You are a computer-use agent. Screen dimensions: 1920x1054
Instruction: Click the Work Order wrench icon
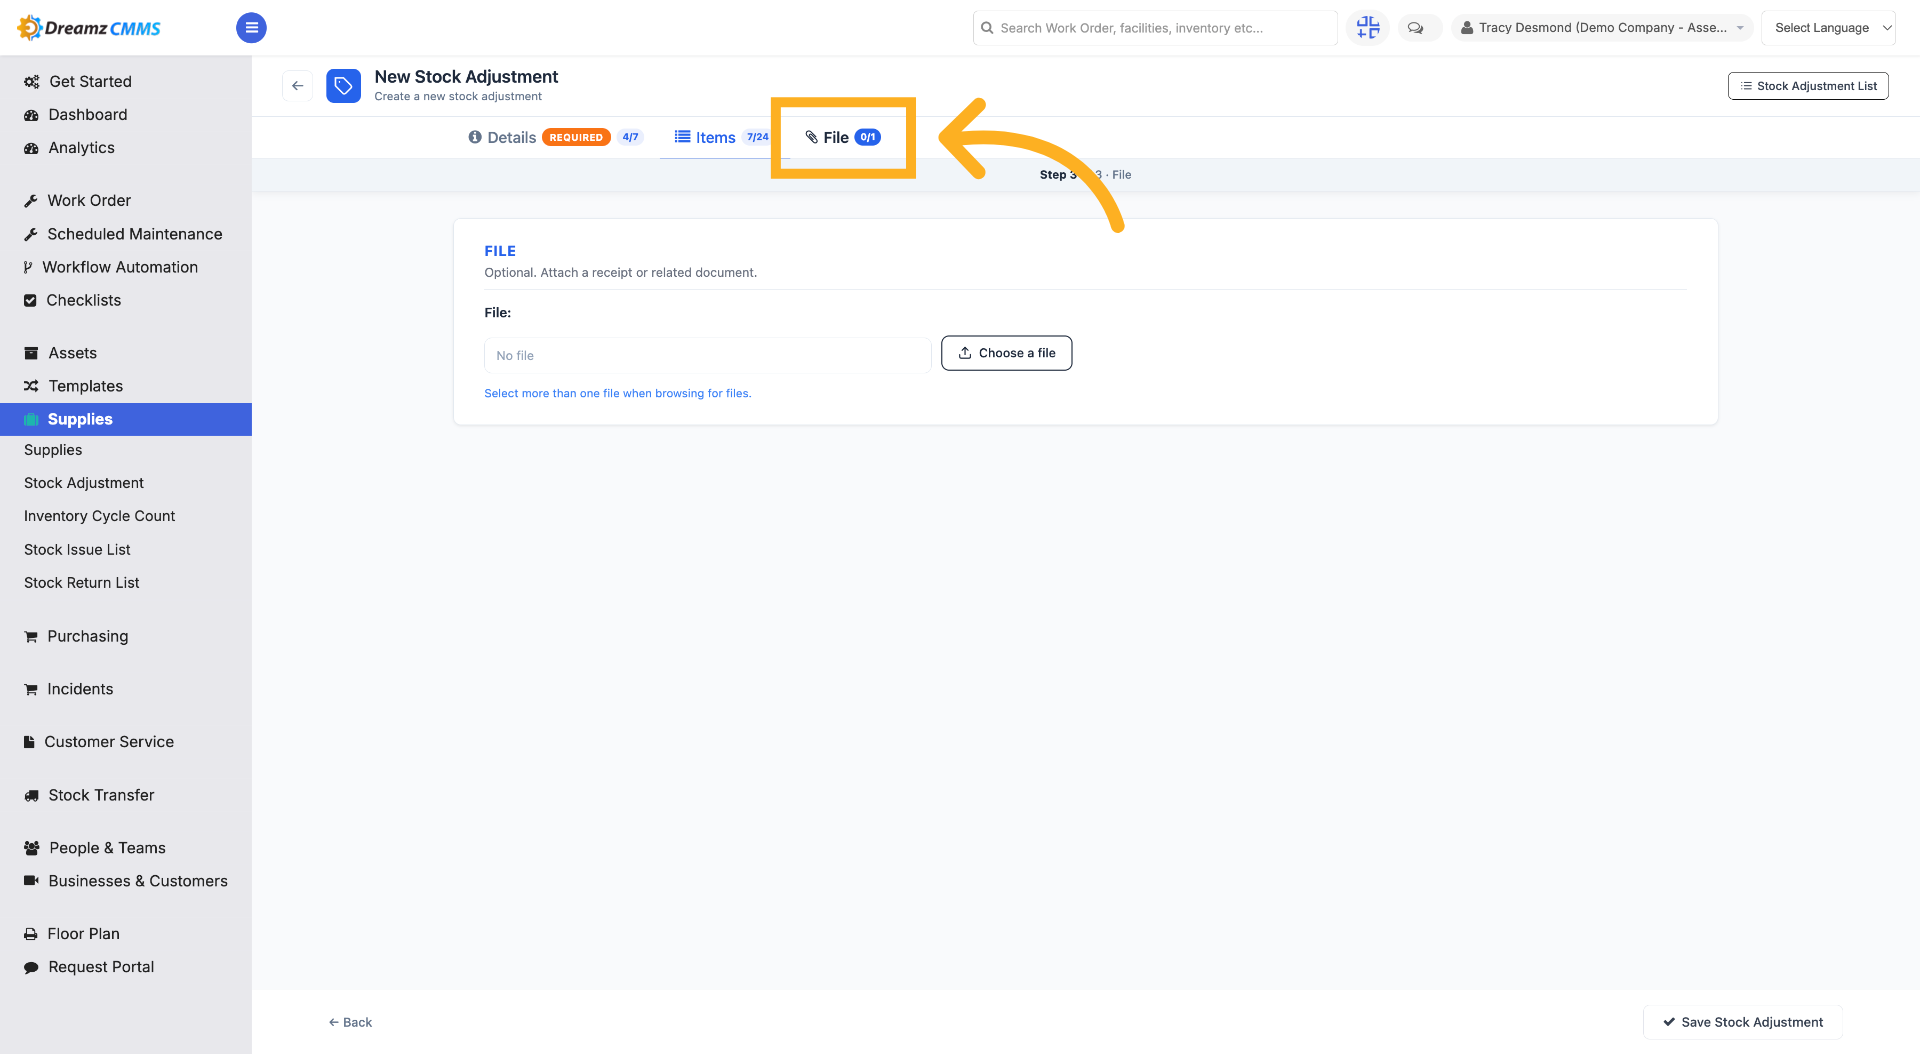pos(31,201)
